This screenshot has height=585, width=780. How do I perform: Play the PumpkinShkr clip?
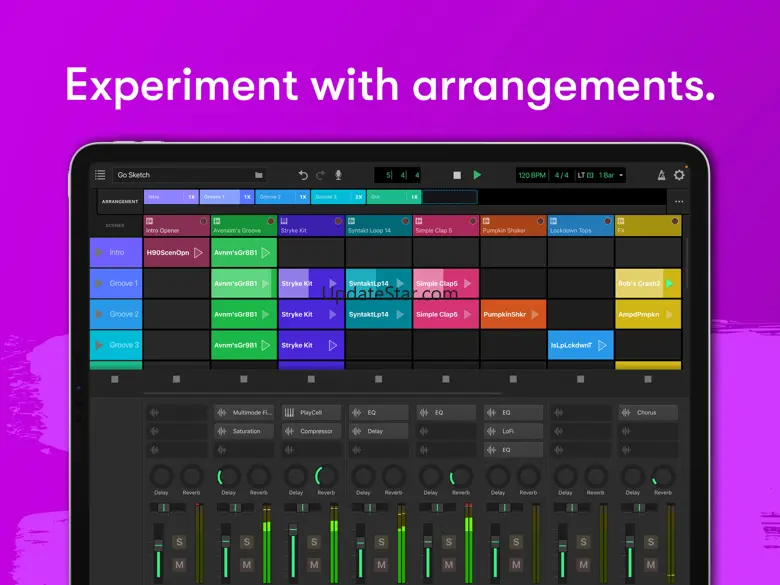(x=535, y=314)
